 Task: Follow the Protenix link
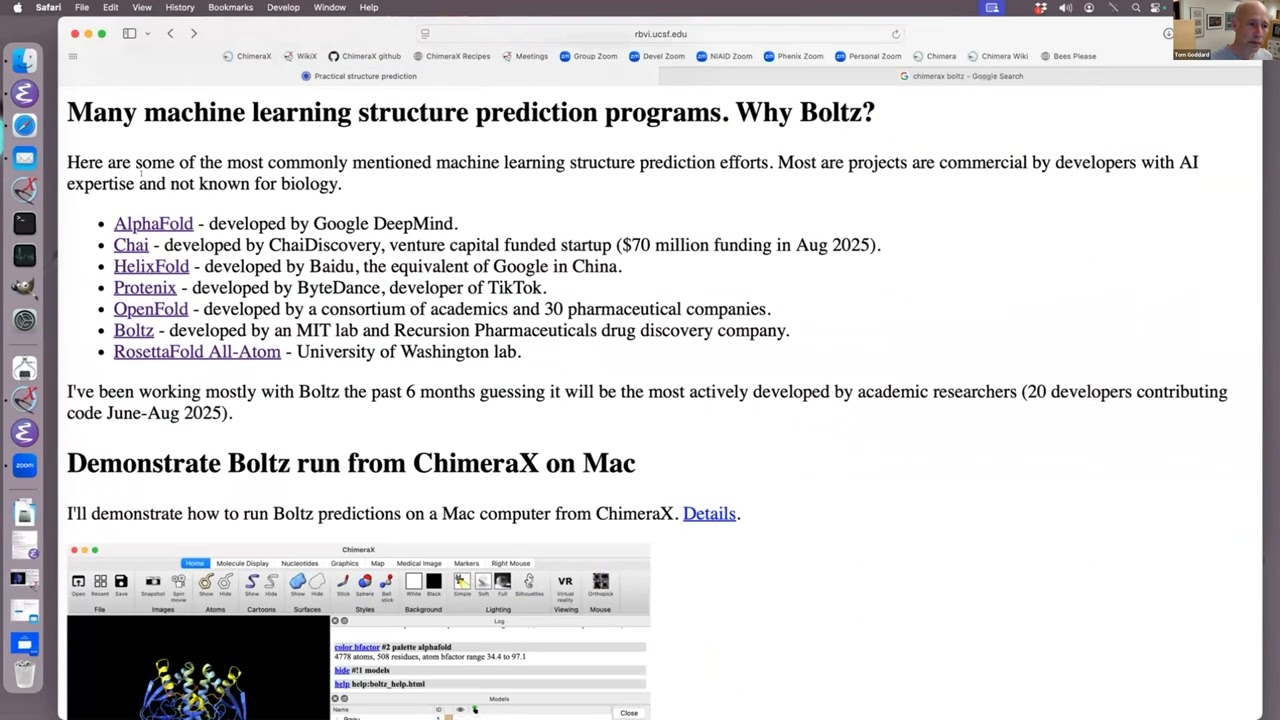point(145,288)
